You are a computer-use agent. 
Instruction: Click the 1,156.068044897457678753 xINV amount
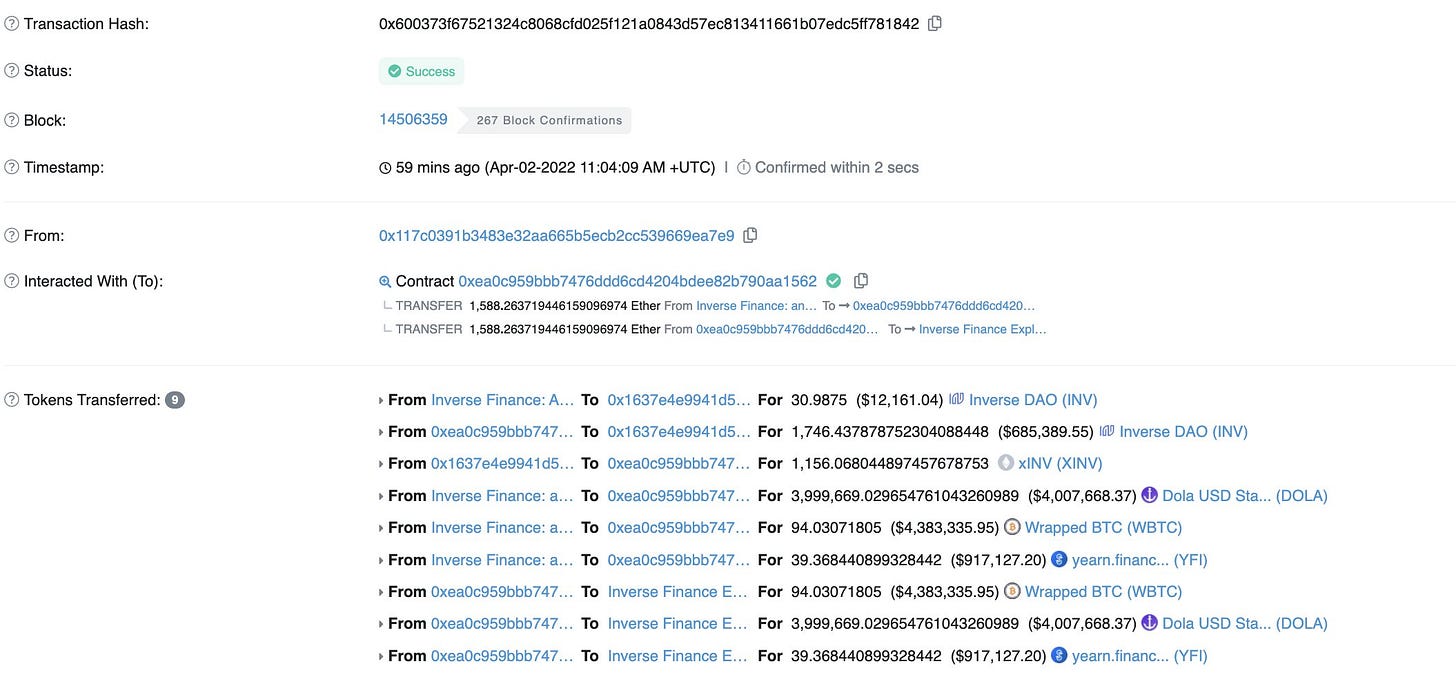point(889,463)
